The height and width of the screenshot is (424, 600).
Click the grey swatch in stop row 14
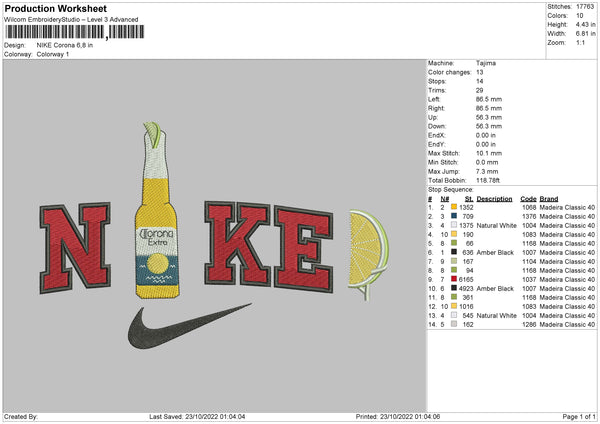454,324
